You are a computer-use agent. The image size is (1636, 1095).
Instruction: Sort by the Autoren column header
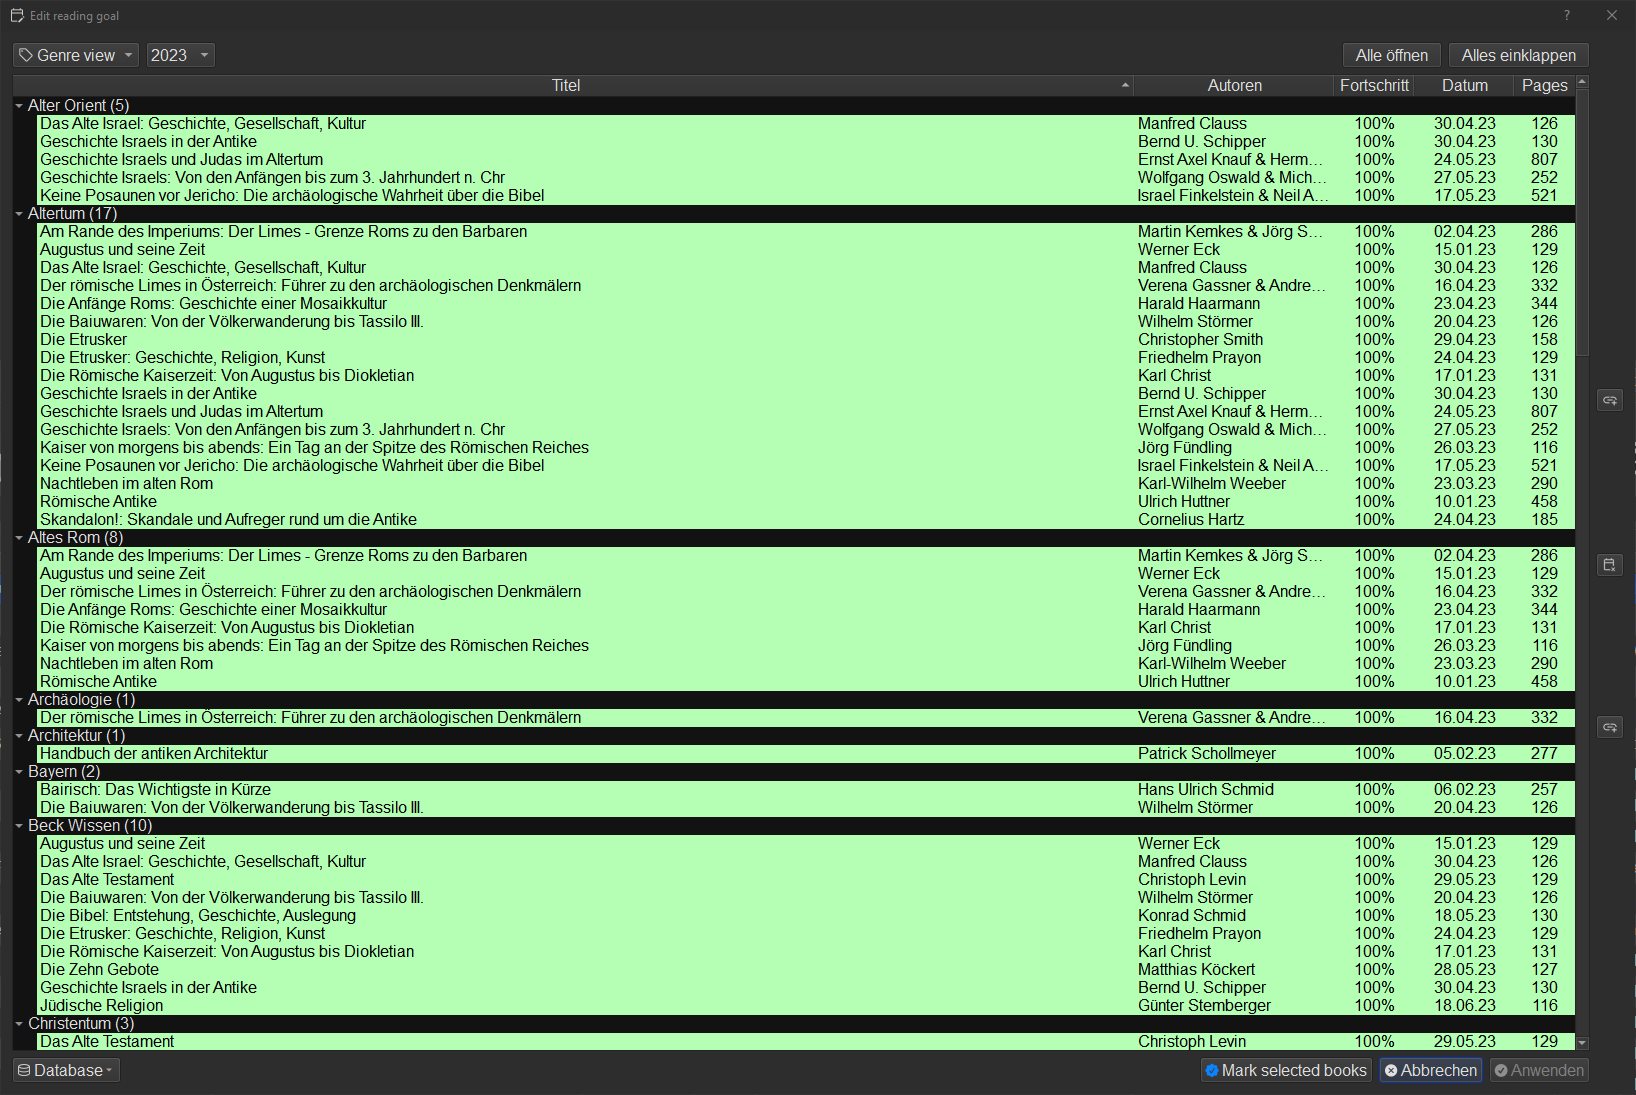[x=1234, y=85]
